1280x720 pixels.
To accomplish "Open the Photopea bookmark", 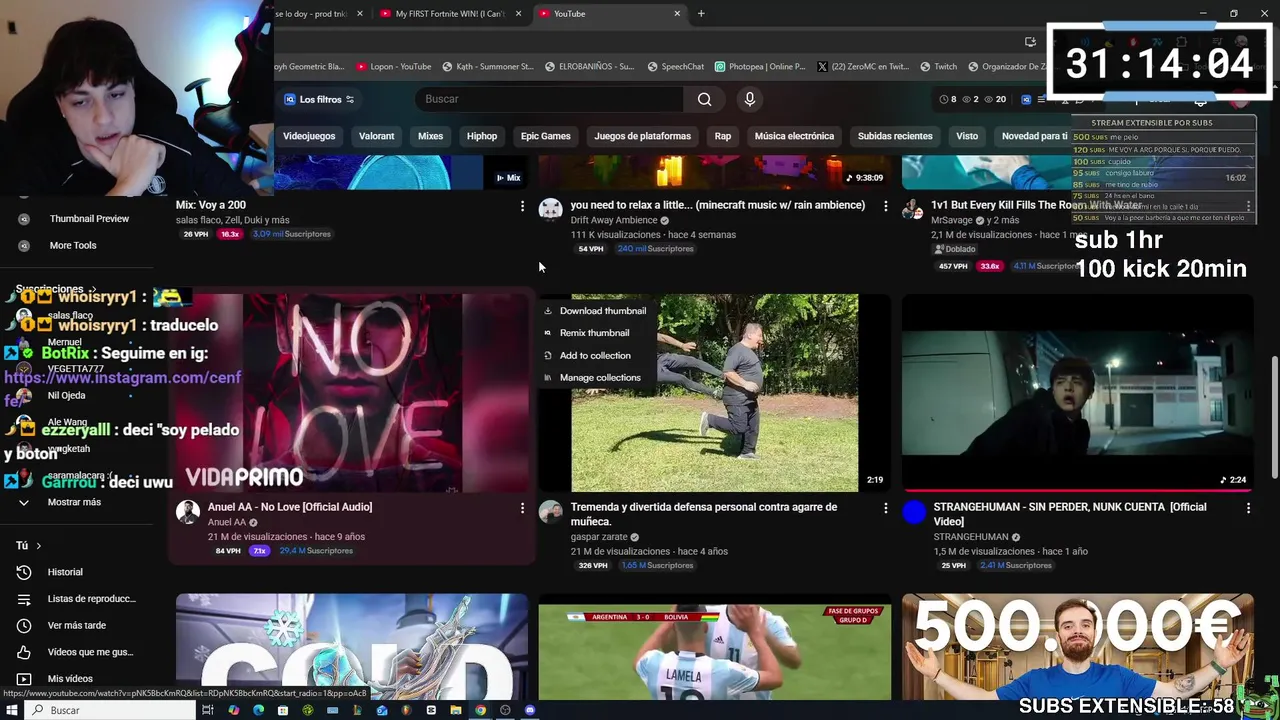I will 760,66.
